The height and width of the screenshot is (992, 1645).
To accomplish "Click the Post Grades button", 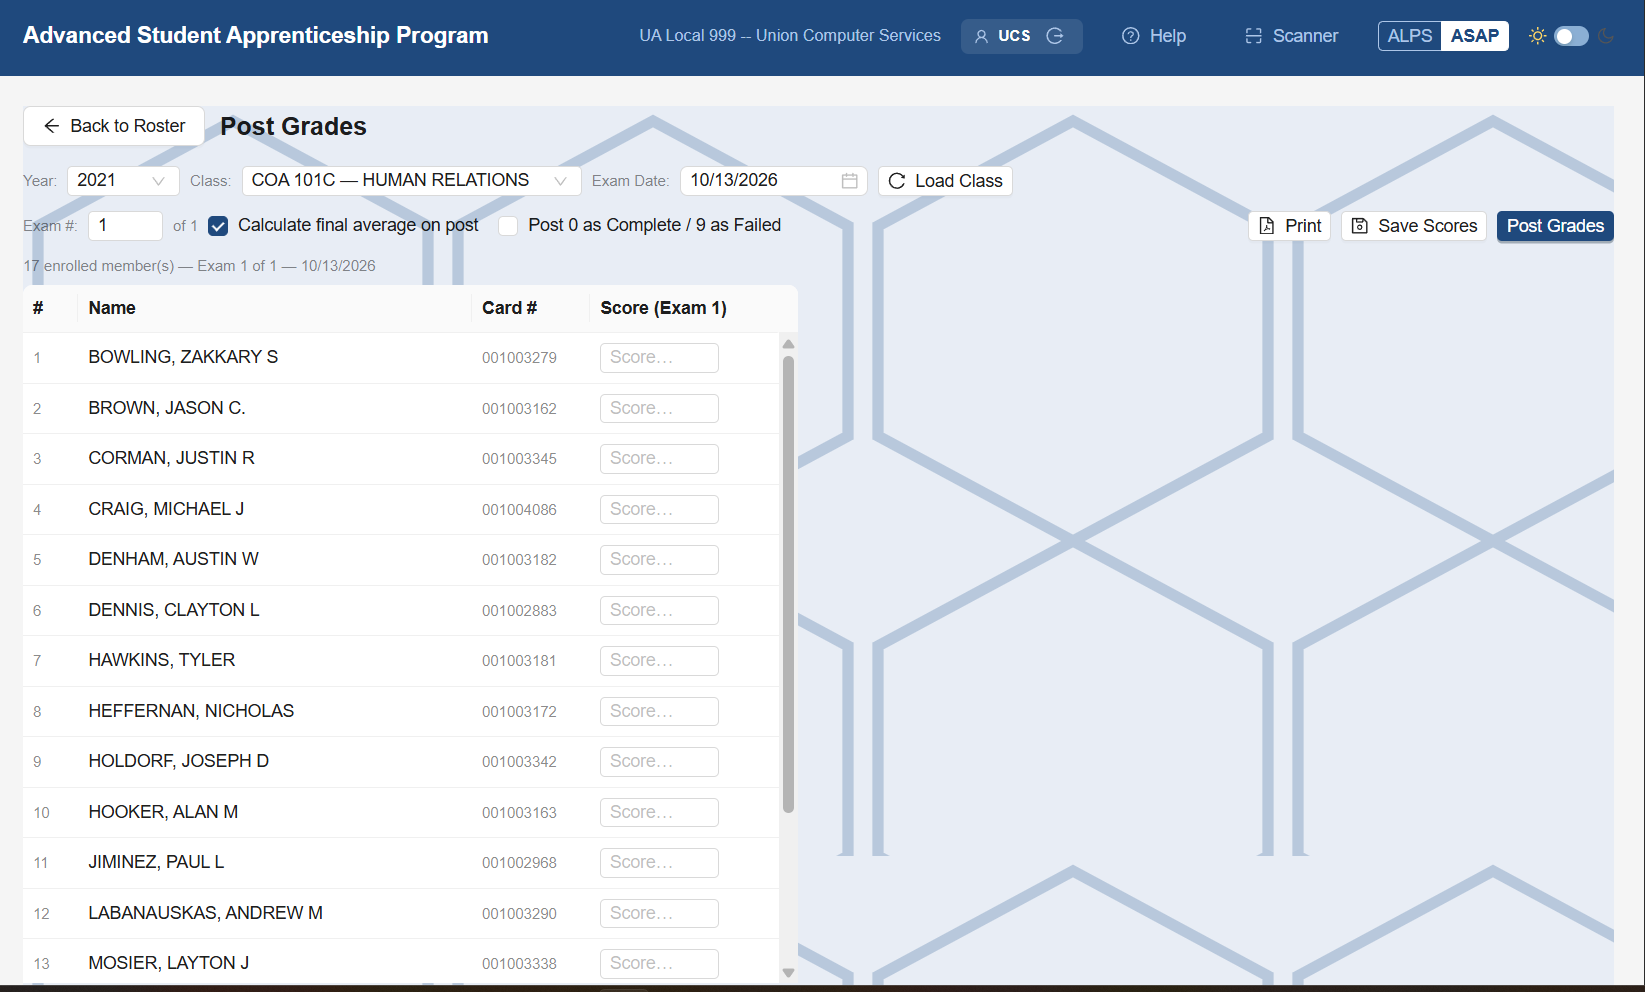I will coord(1555,226).
